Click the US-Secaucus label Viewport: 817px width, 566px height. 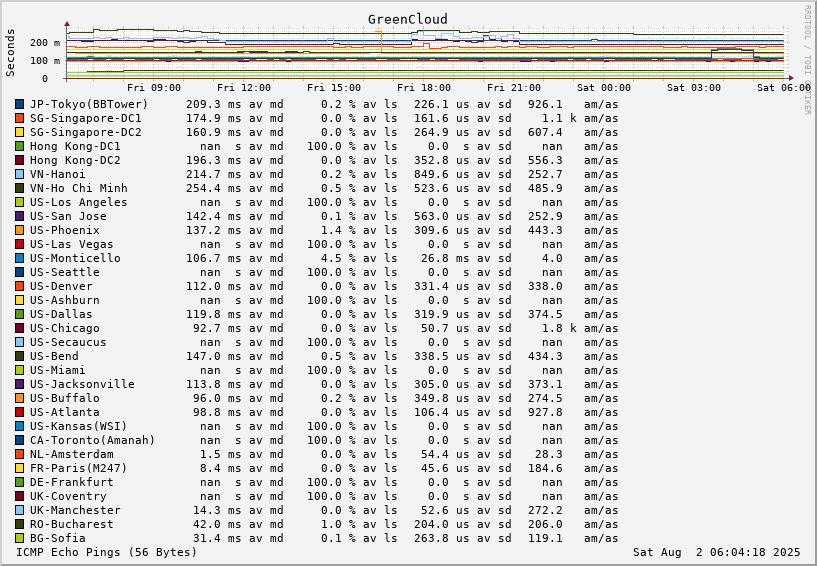tap(68, 342)
